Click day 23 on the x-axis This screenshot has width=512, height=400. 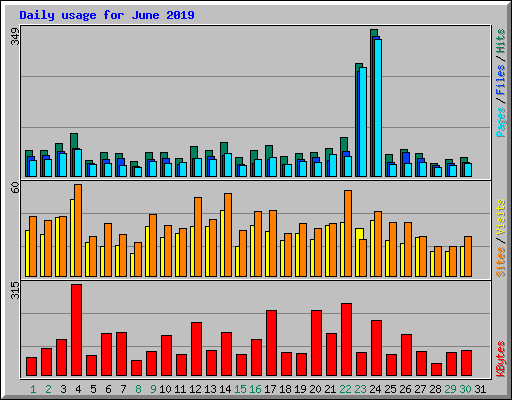pyautogui.click(x=360, y=389)
